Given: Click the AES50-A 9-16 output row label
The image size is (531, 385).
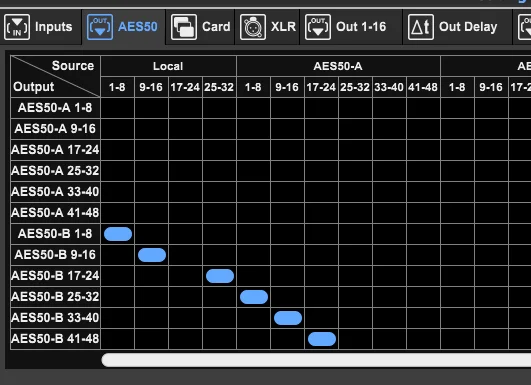Looking at the screenshot, I should click(x=55, y=129).
